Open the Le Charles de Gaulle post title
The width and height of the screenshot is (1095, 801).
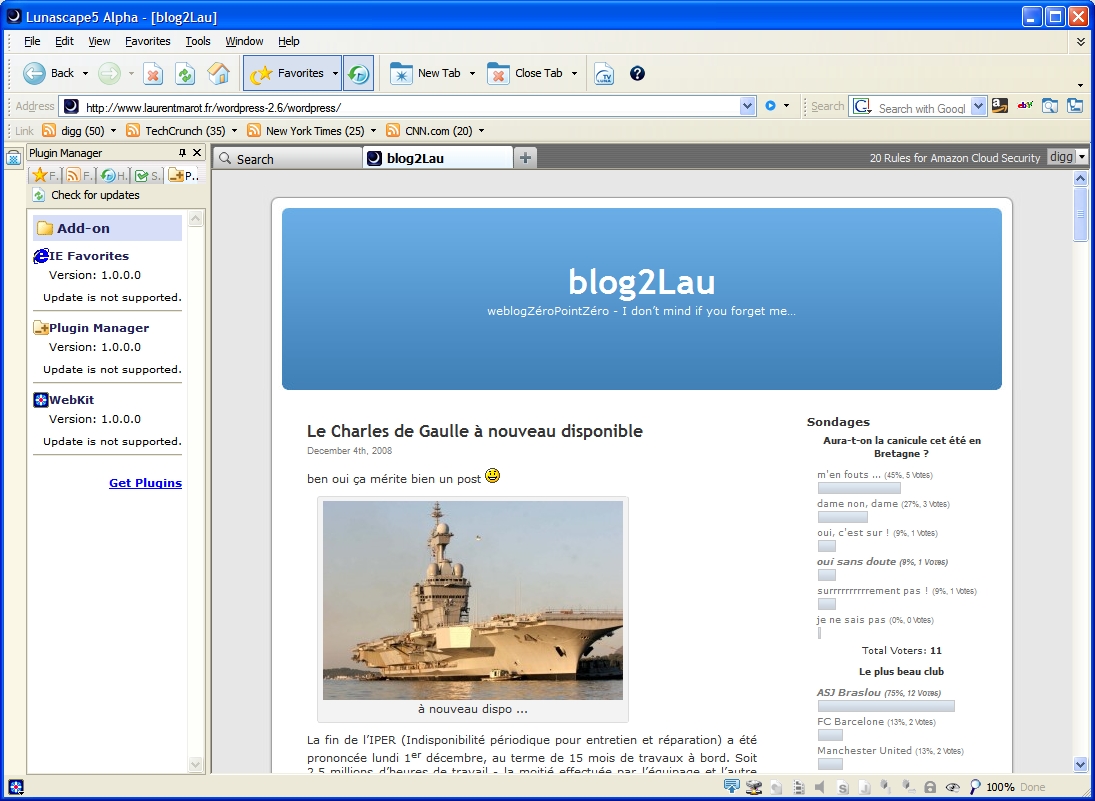pos(475,431)
